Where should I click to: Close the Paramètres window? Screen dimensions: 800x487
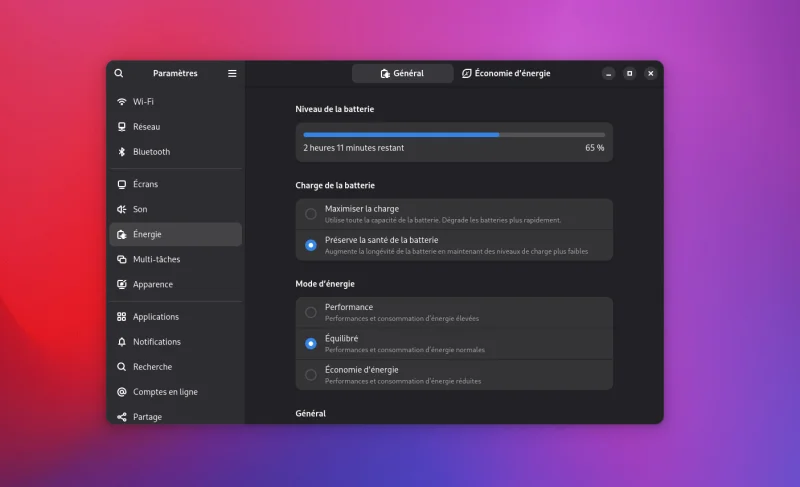pos(651,73)
